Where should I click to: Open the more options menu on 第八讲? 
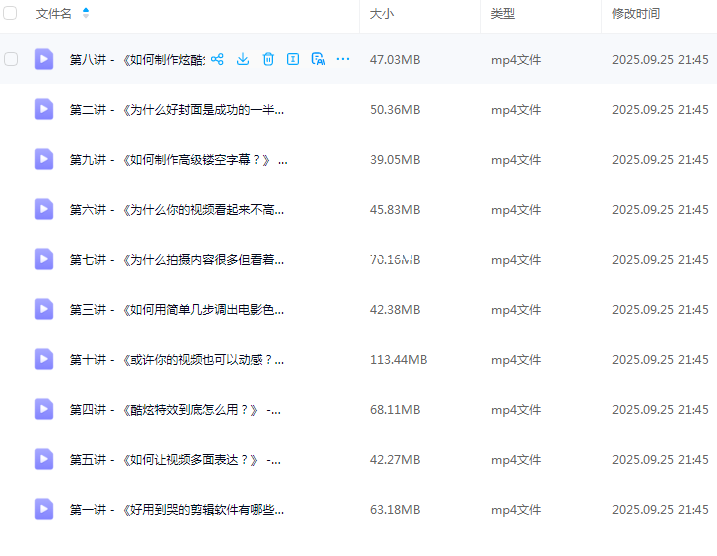coord(343,59)
